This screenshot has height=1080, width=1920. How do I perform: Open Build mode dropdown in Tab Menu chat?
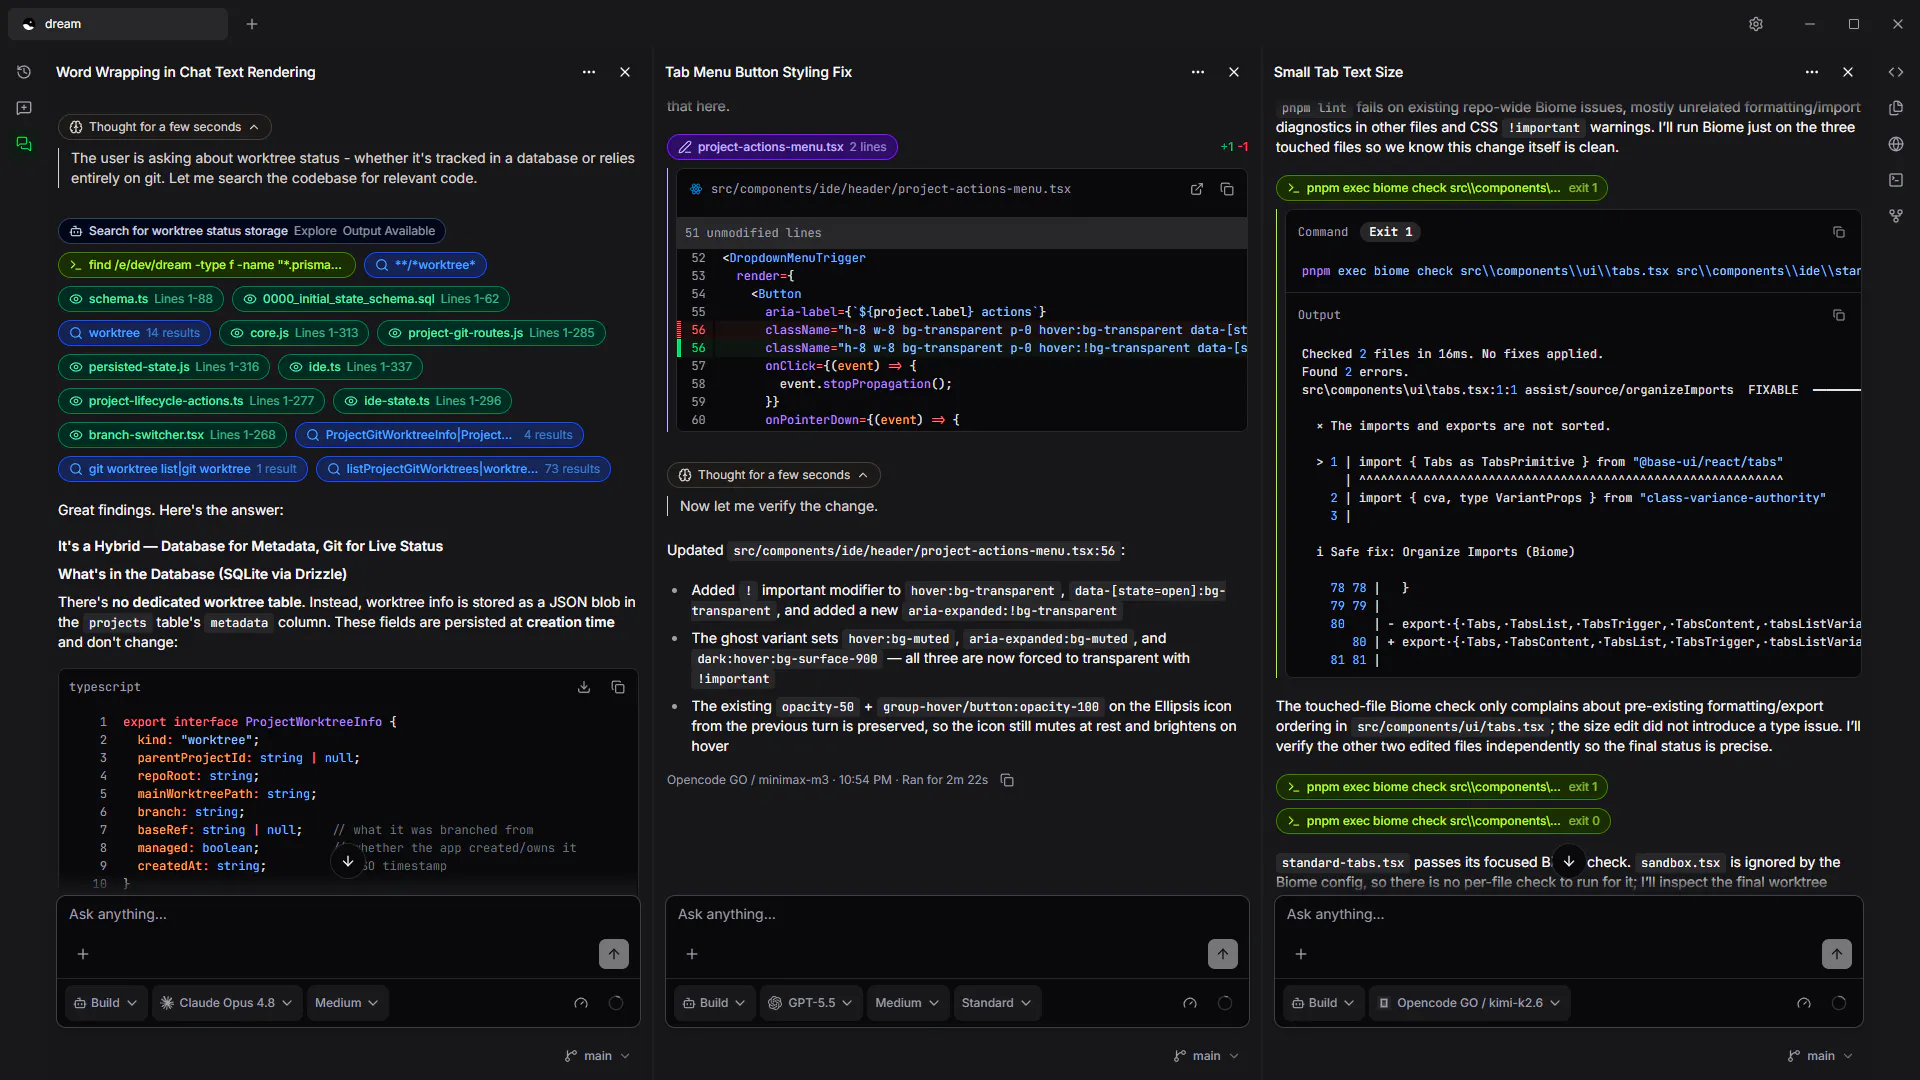coord(715,1003)
